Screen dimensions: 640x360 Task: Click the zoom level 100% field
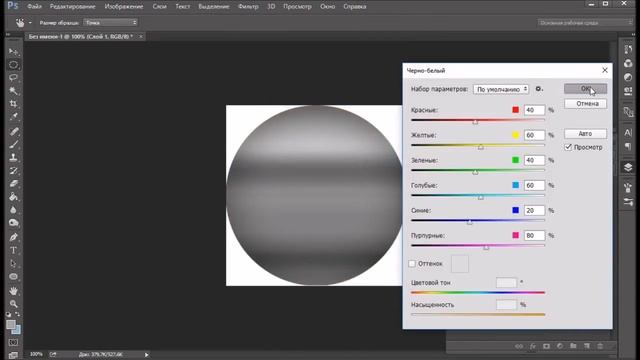pyautogui.click(x=36, y=354)
